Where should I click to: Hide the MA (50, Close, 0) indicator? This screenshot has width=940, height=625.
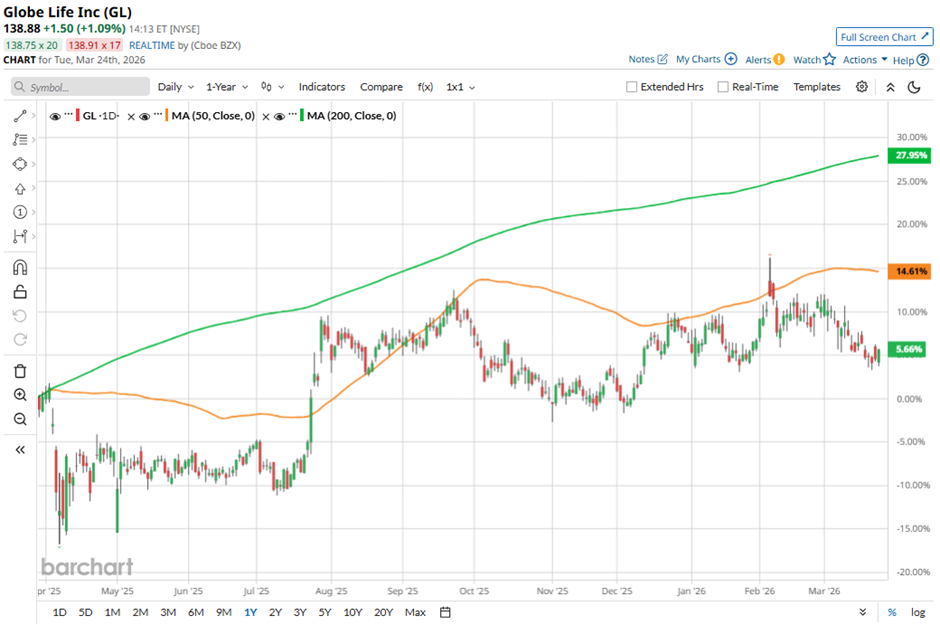[x=146, y=116]
